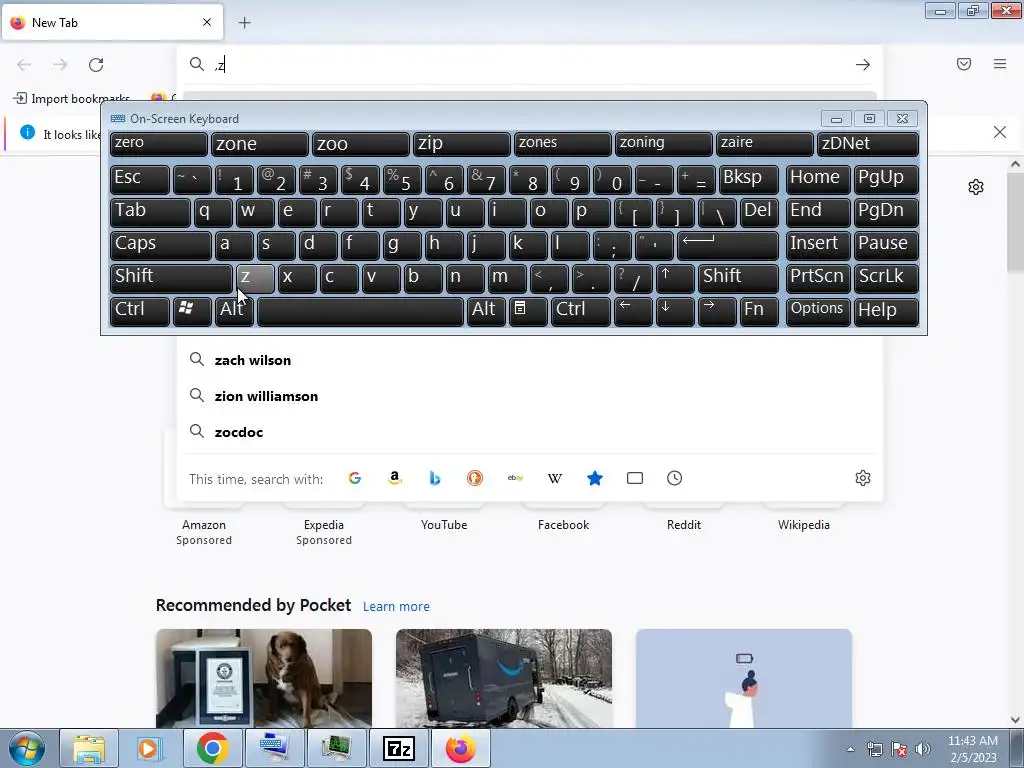Toggle Caps key on On-Screen Keyboard
The image size is (1024, 768).
coord(160,245)
